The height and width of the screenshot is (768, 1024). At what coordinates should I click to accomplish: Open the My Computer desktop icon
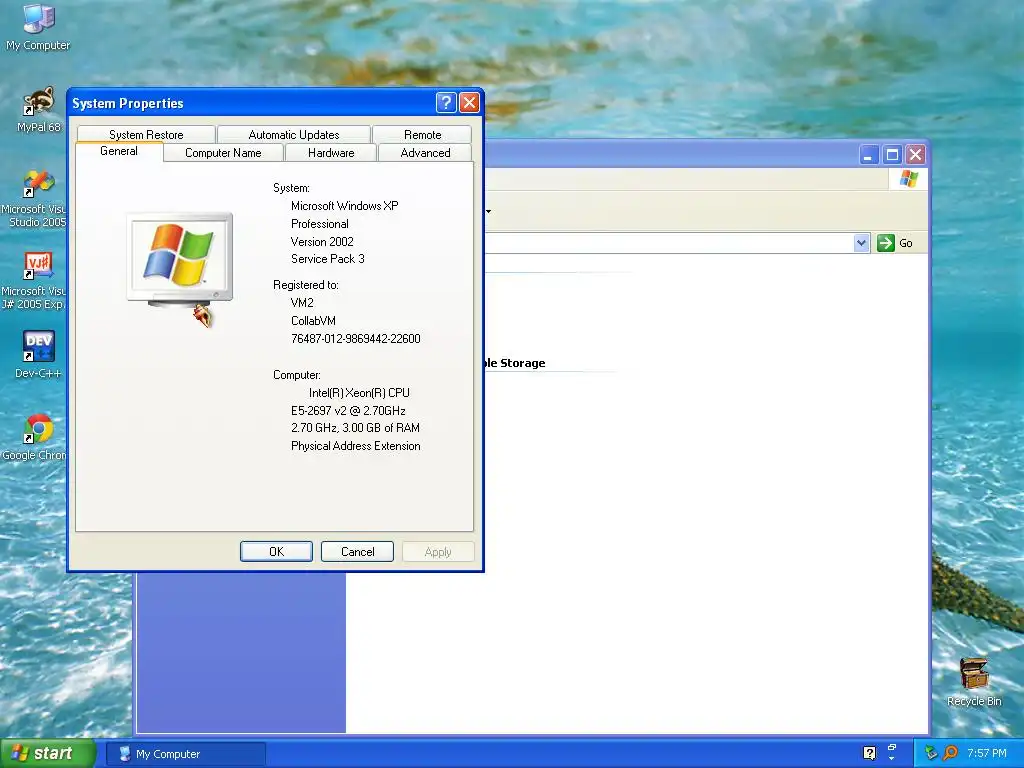point(38,27)
